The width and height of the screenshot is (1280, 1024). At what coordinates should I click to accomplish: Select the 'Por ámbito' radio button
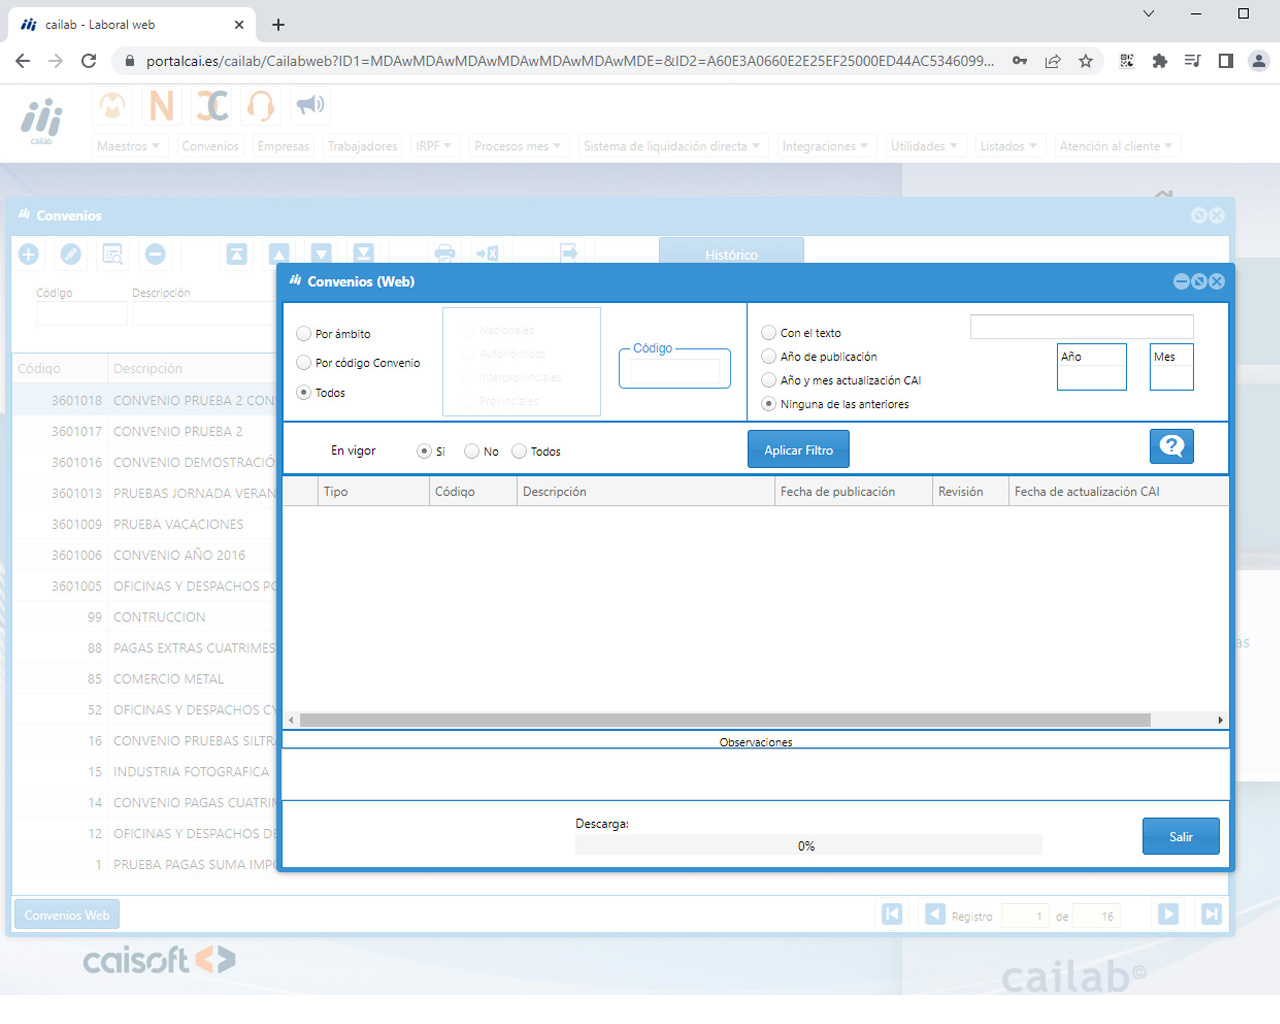[304, 334]
